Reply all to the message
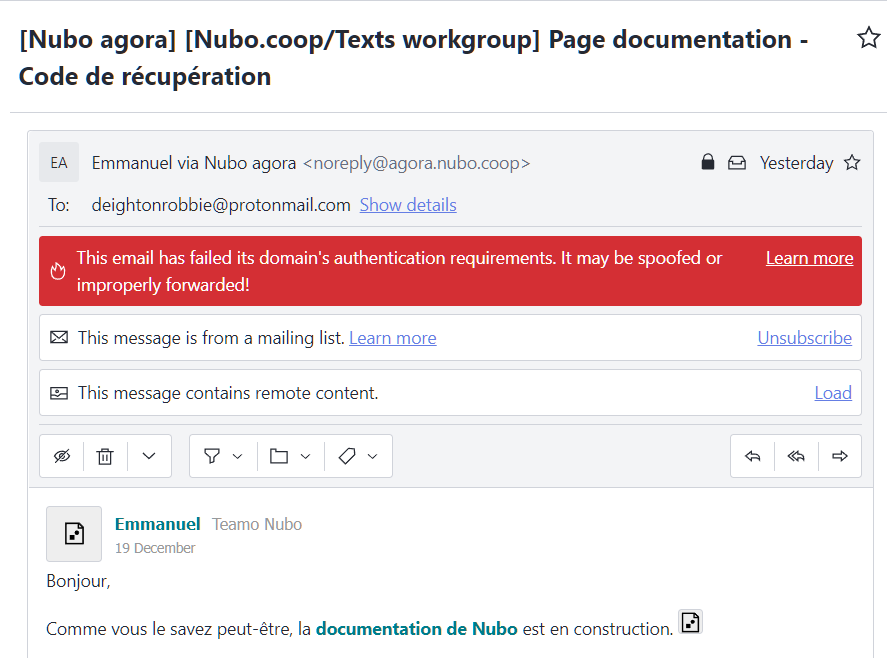 (796, 456)
